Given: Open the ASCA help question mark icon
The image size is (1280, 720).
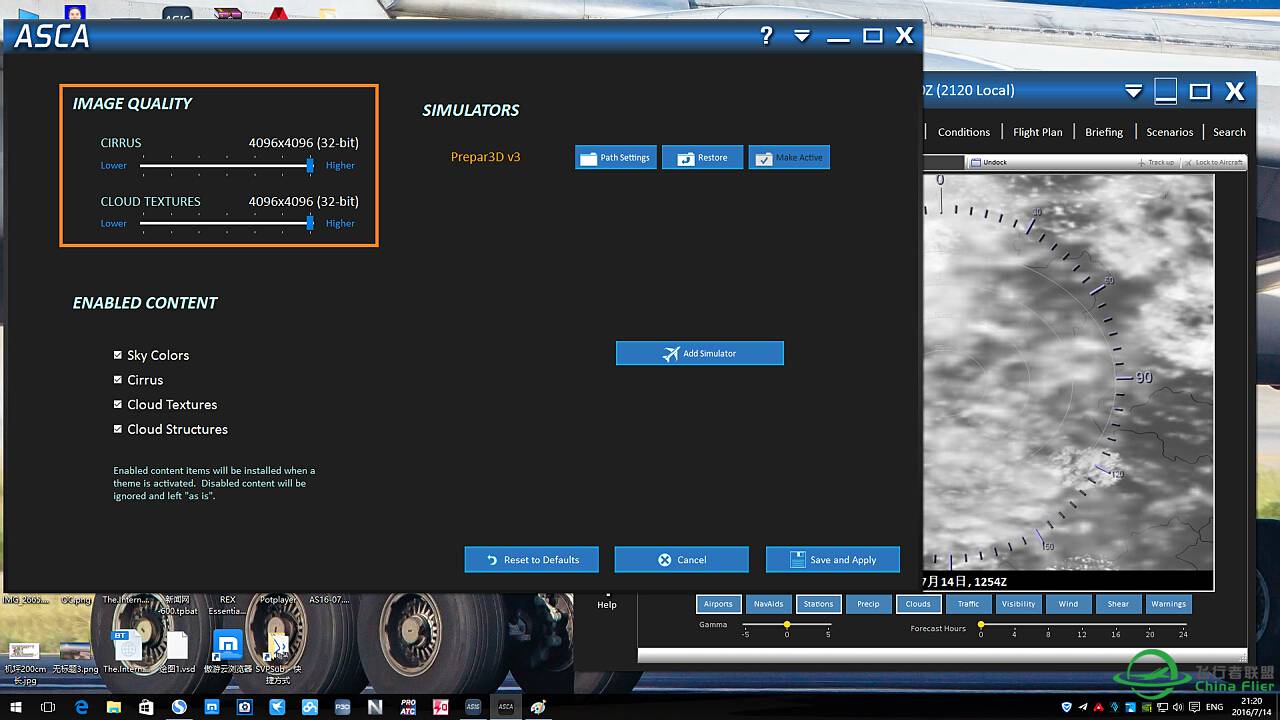Looking at the screenshot, I should click(x=766, y=36).
